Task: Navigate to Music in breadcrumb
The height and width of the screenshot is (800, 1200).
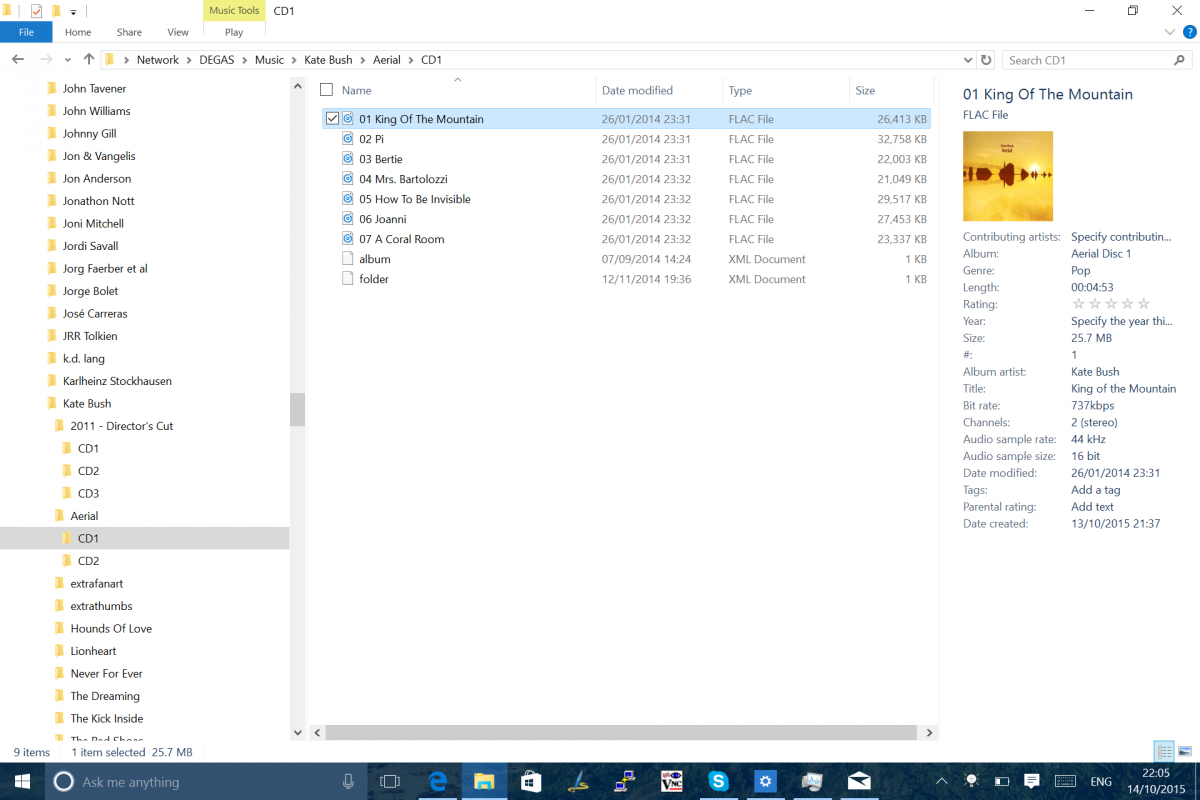Action: tap(269, 60)
